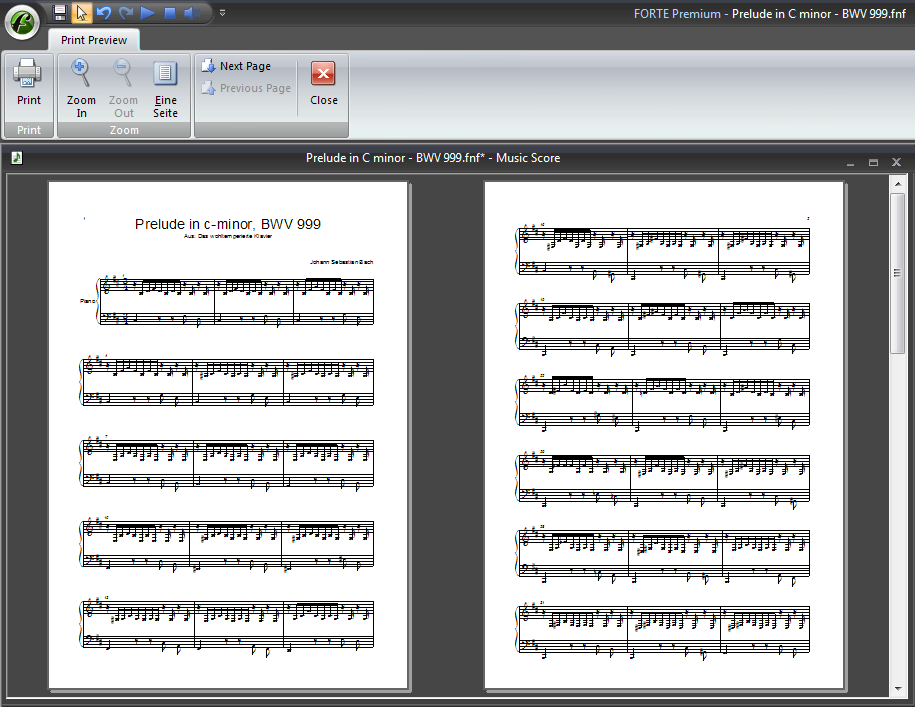Click the music score document icon
The width and height of the screenshot is (915, 707).
(17, 158)
